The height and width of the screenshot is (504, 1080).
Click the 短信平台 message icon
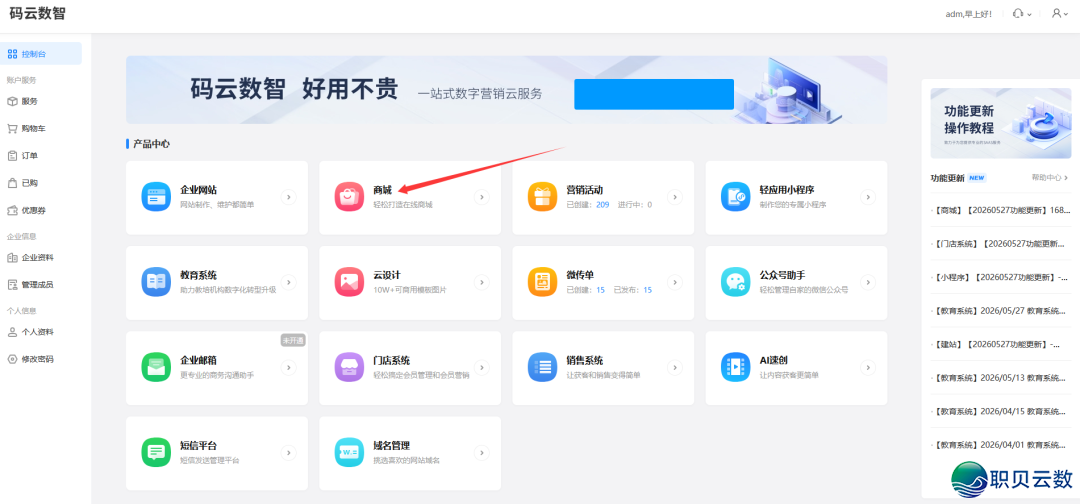[156, 452]
